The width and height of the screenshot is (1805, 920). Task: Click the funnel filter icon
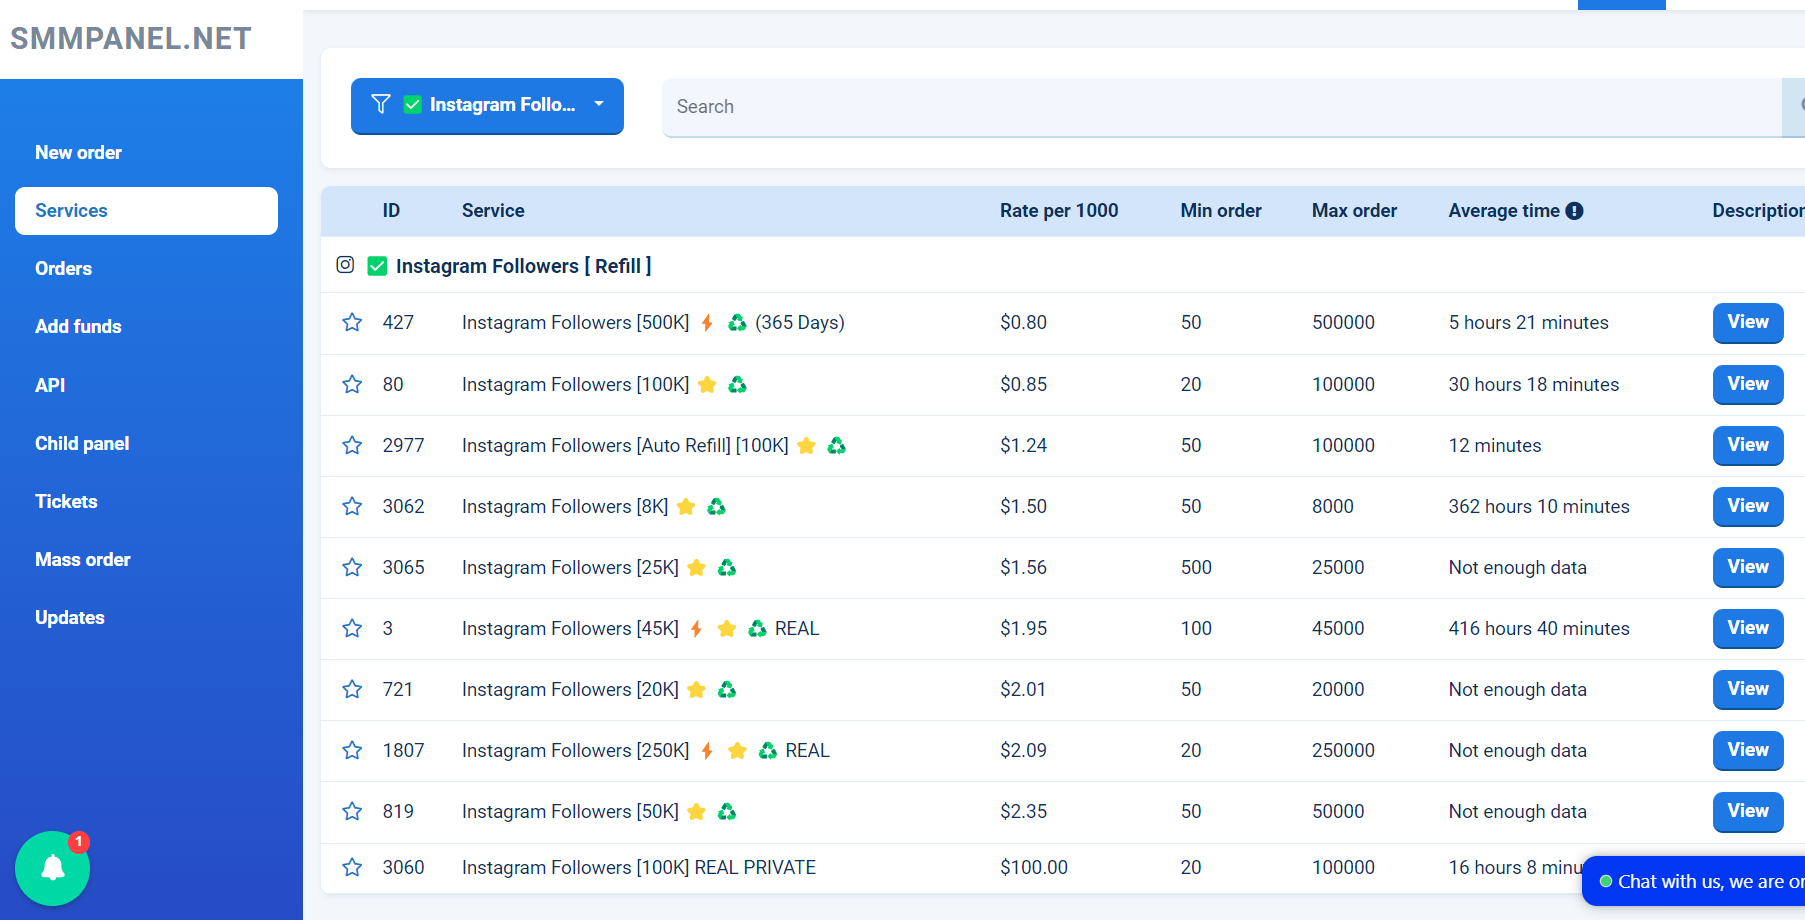381,104
